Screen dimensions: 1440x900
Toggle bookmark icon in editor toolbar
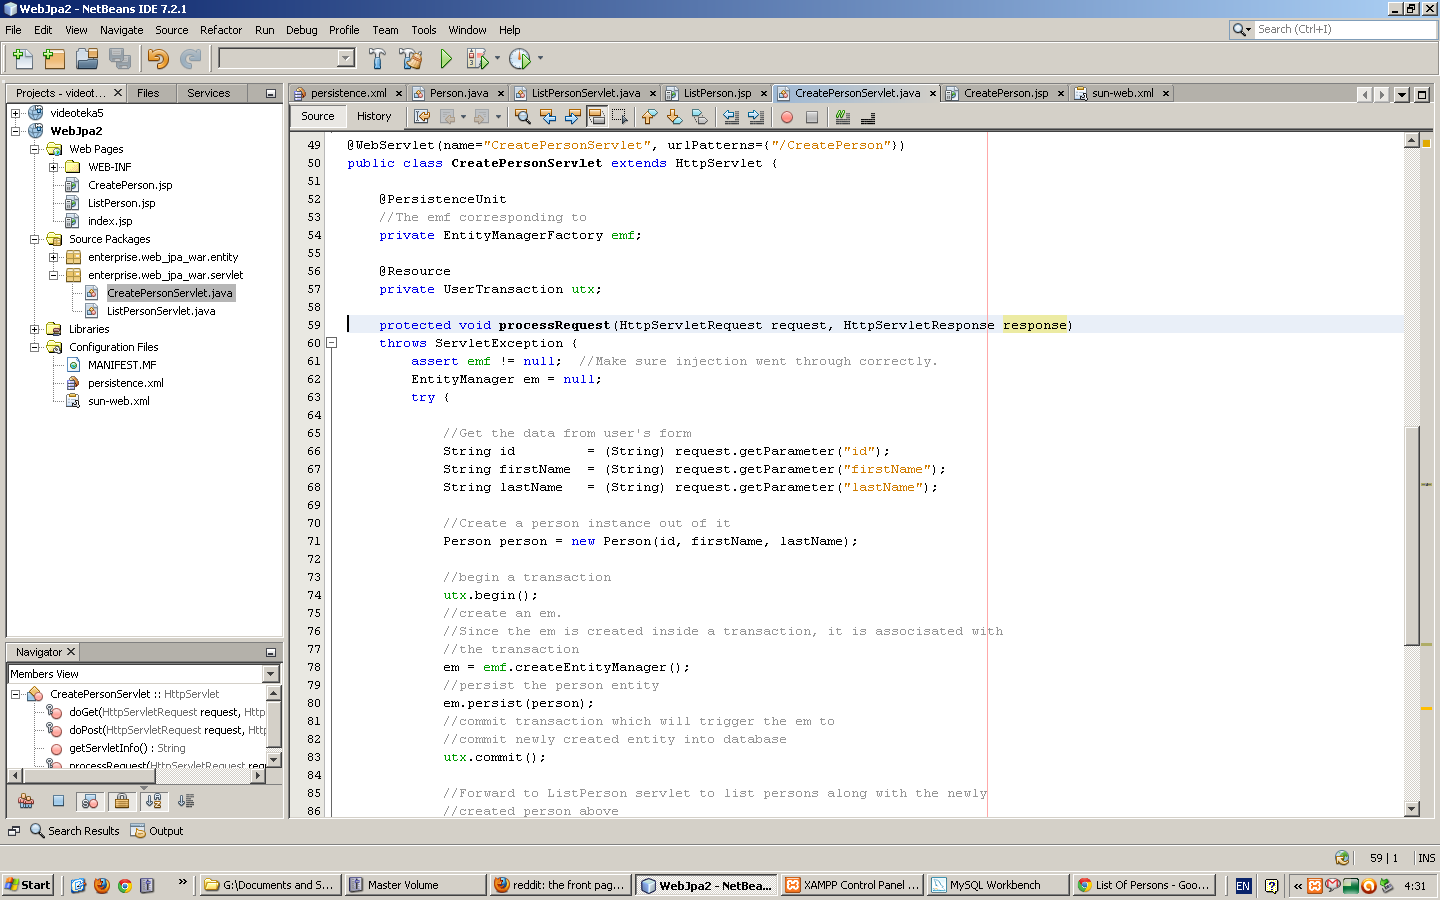point(699,117)
